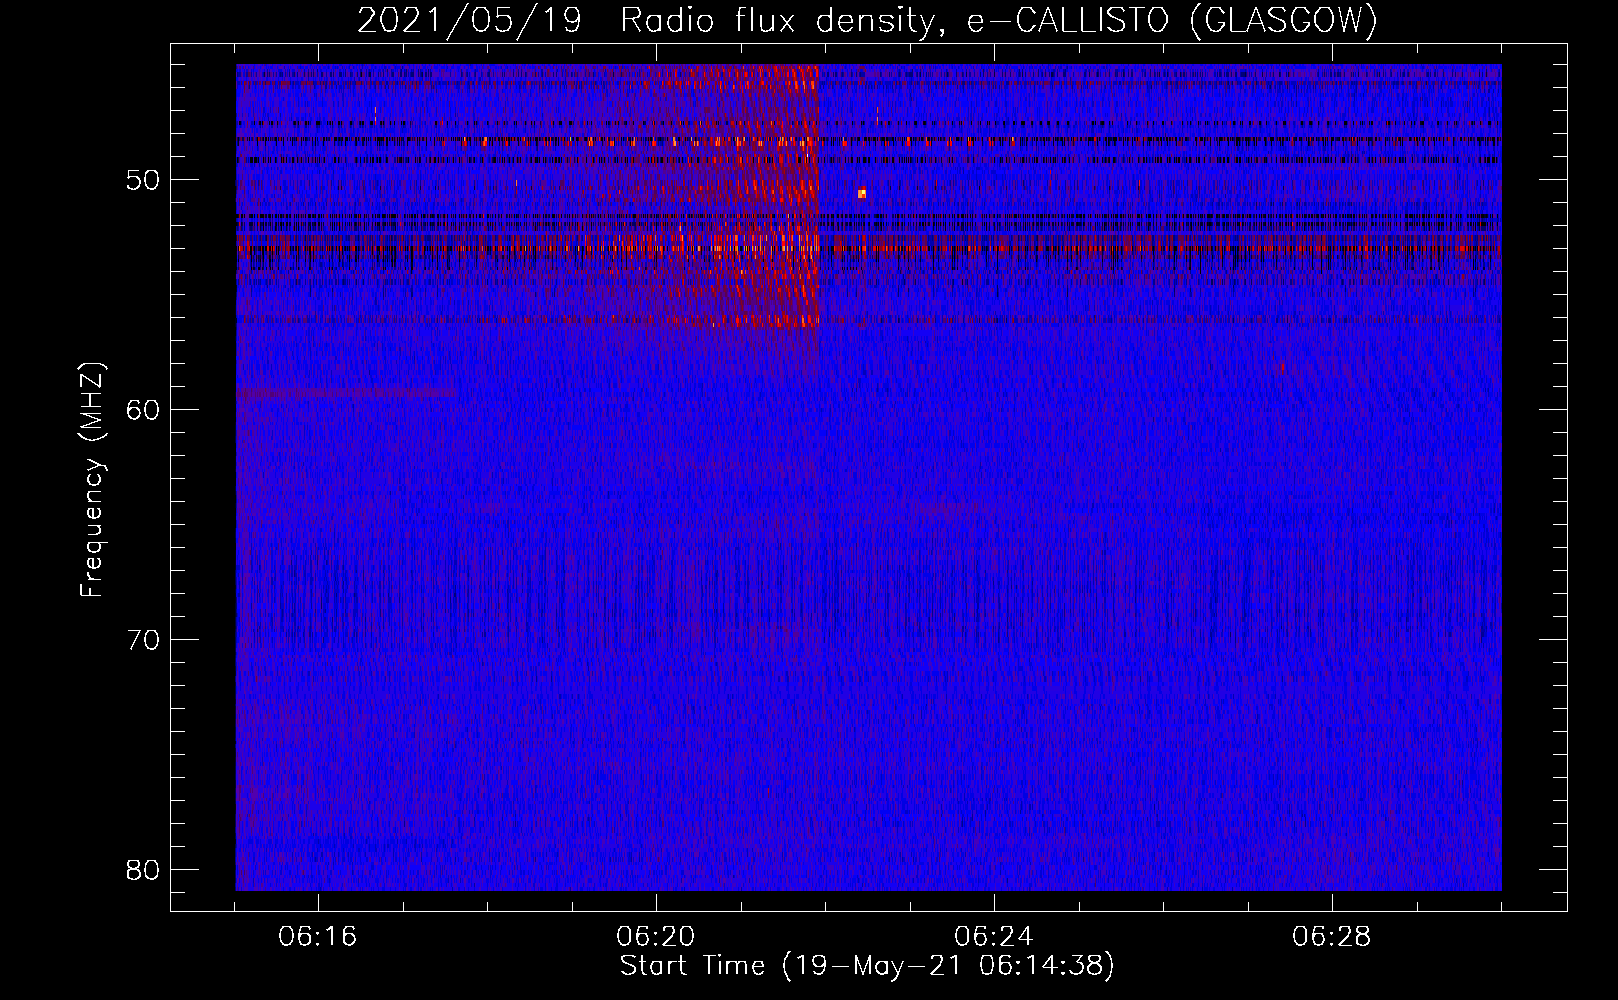Click the bright yellow spot near 50 MHz
The image size is (1618, 1000).
(861, 193)
